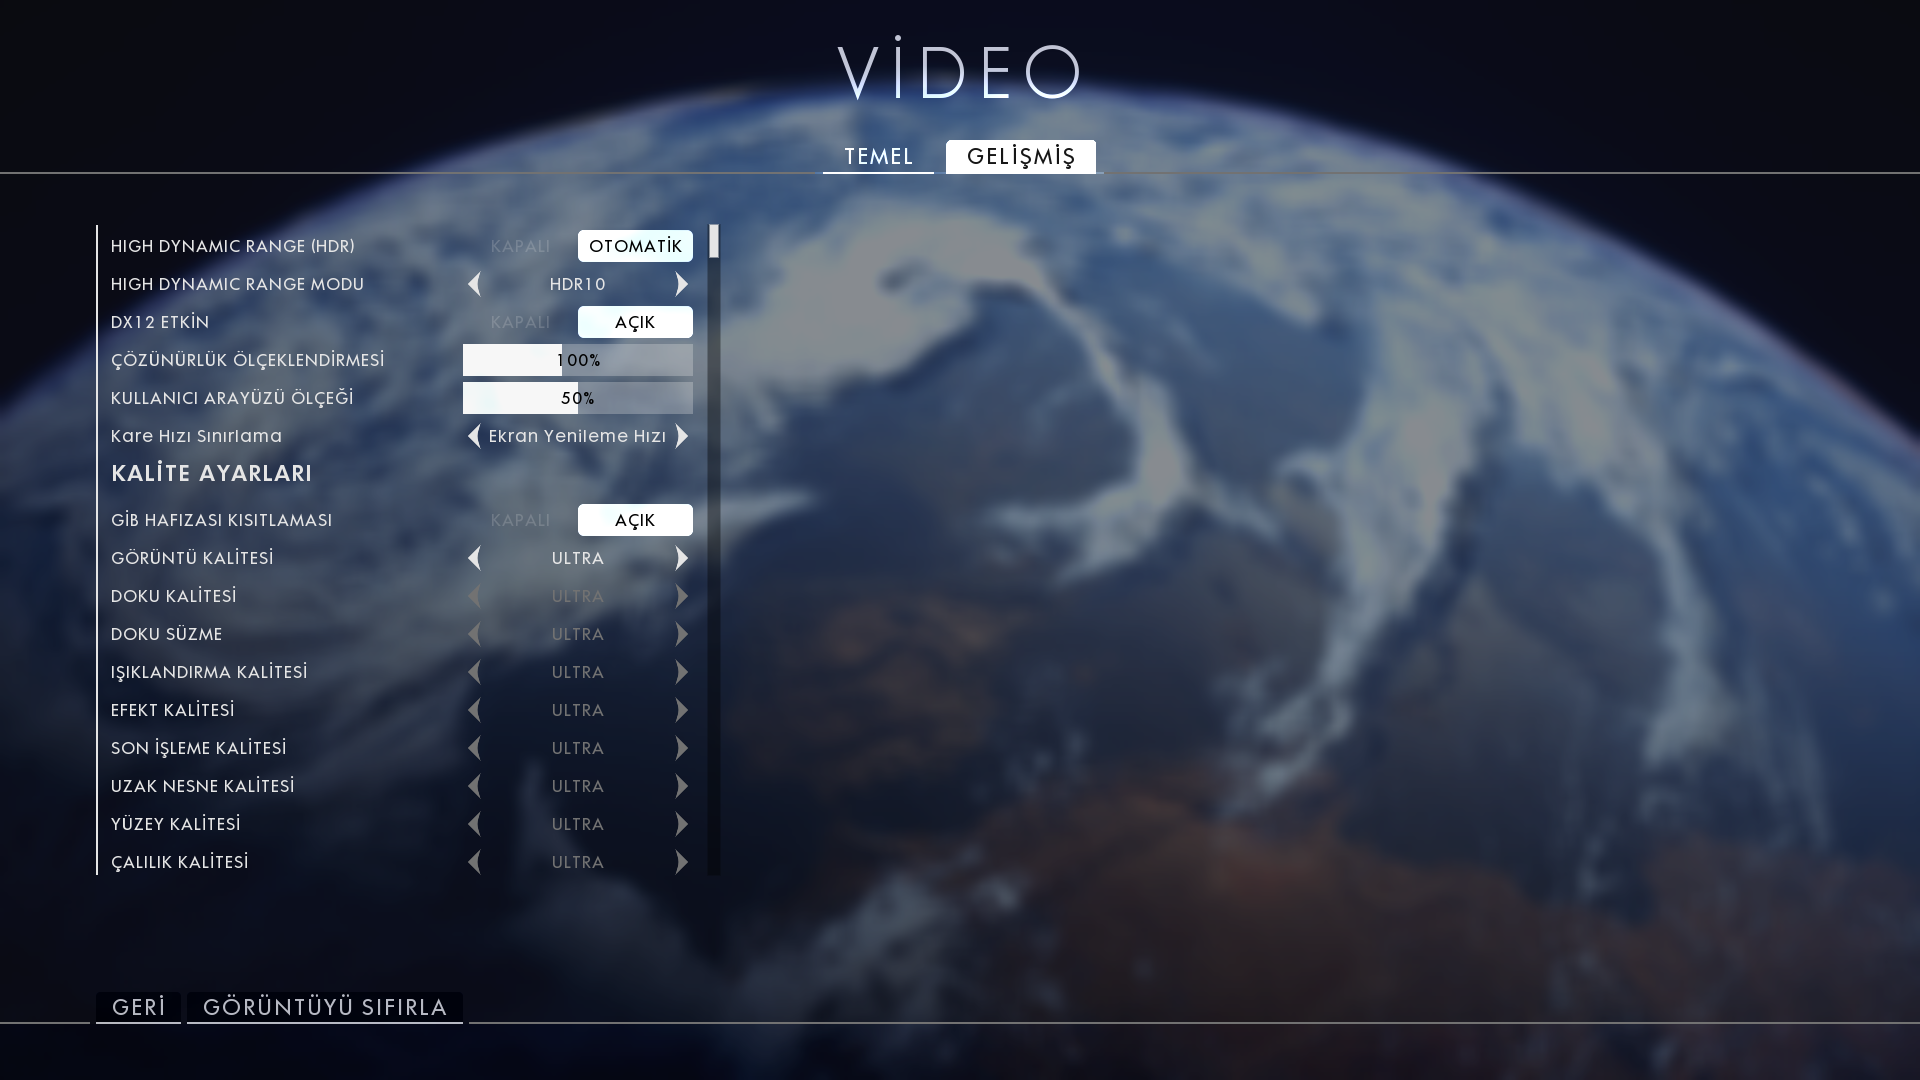Click right arrow for High Dynamic Range Modu
The width and height of the screenshot is (1920, 1080).
tap(682, 284)
